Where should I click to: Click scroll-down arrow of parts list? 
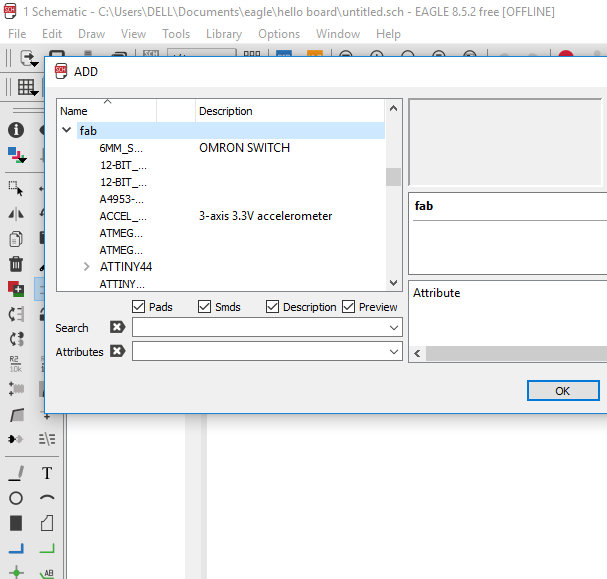393,283
